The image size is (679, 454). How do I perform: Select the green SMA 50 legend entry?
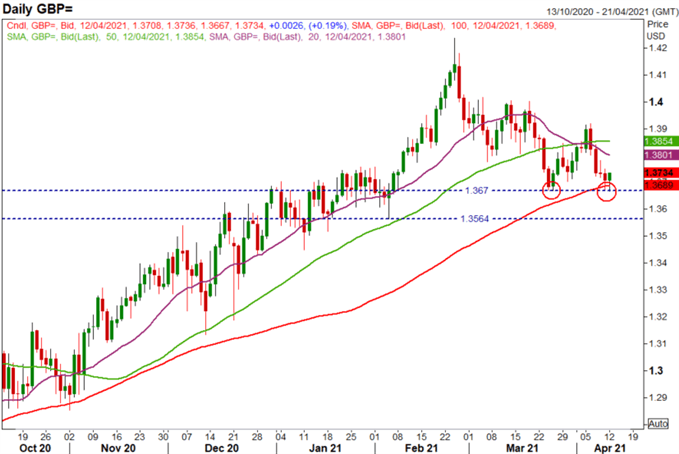(x=106, y=37)
